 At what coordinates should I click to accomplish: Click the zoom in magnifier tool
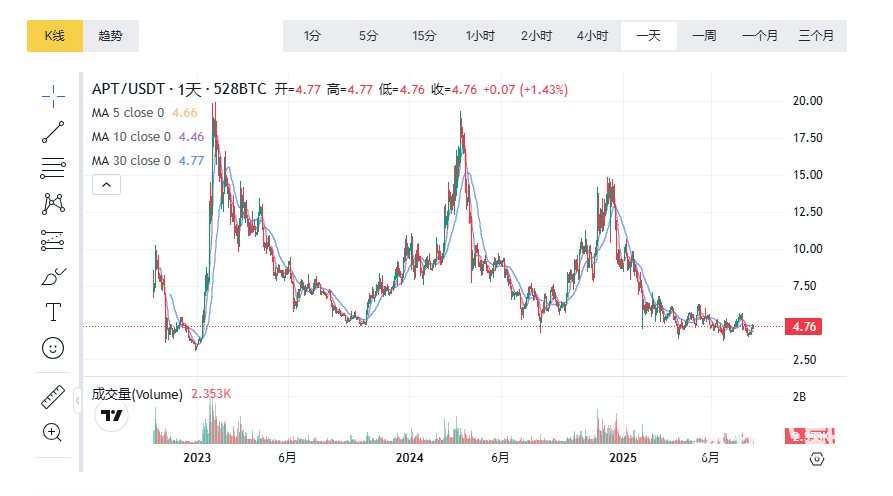click(53, 432)
